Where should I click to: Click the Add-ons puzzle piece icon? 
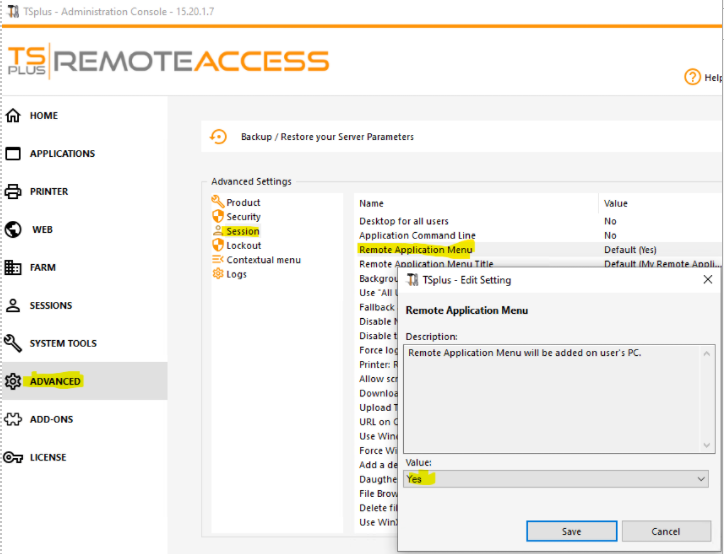pyautogui.click(x=13, y=420)
